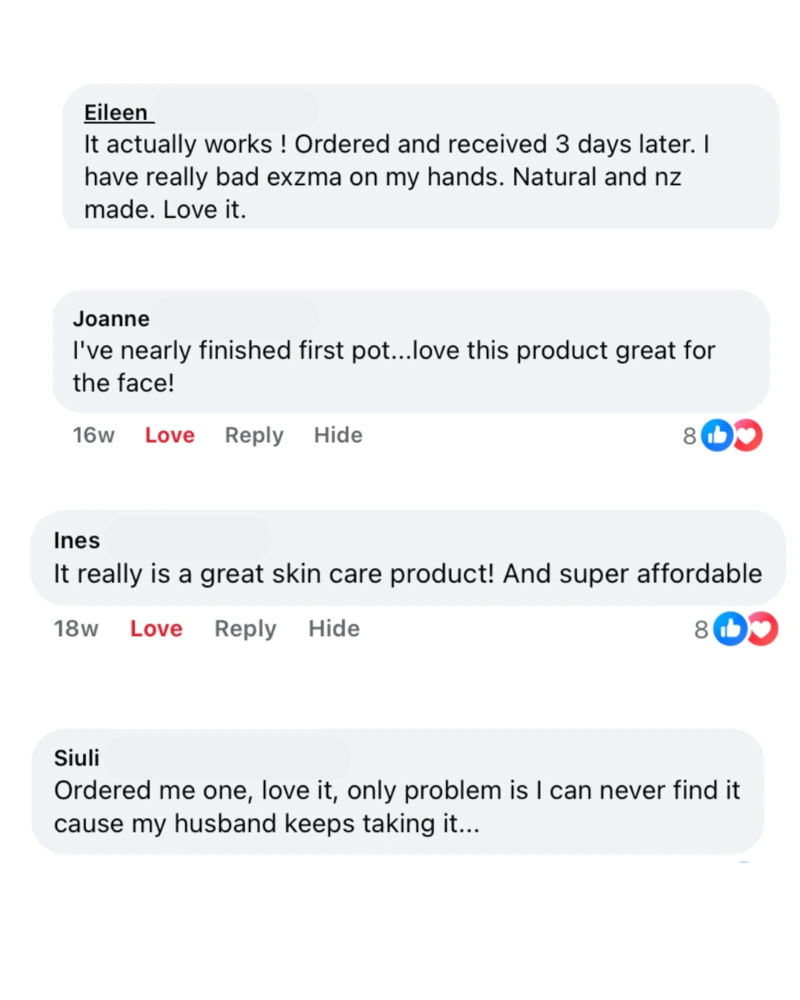Toggle the Love reaction under Ines's comment

(x=156, y=628)
